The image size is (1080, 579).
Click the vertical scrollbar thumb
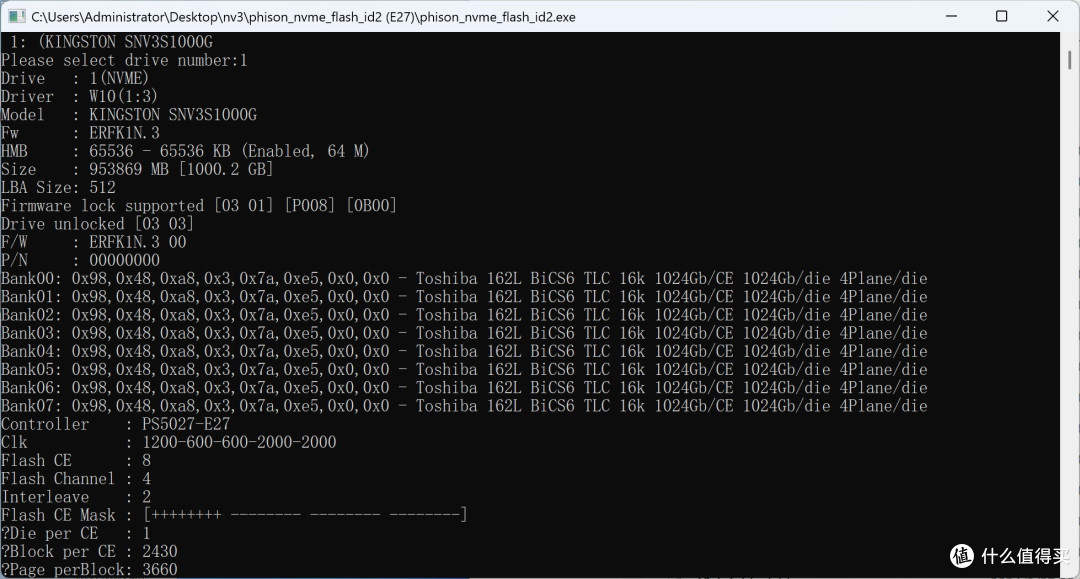[x=1070, y=58]
